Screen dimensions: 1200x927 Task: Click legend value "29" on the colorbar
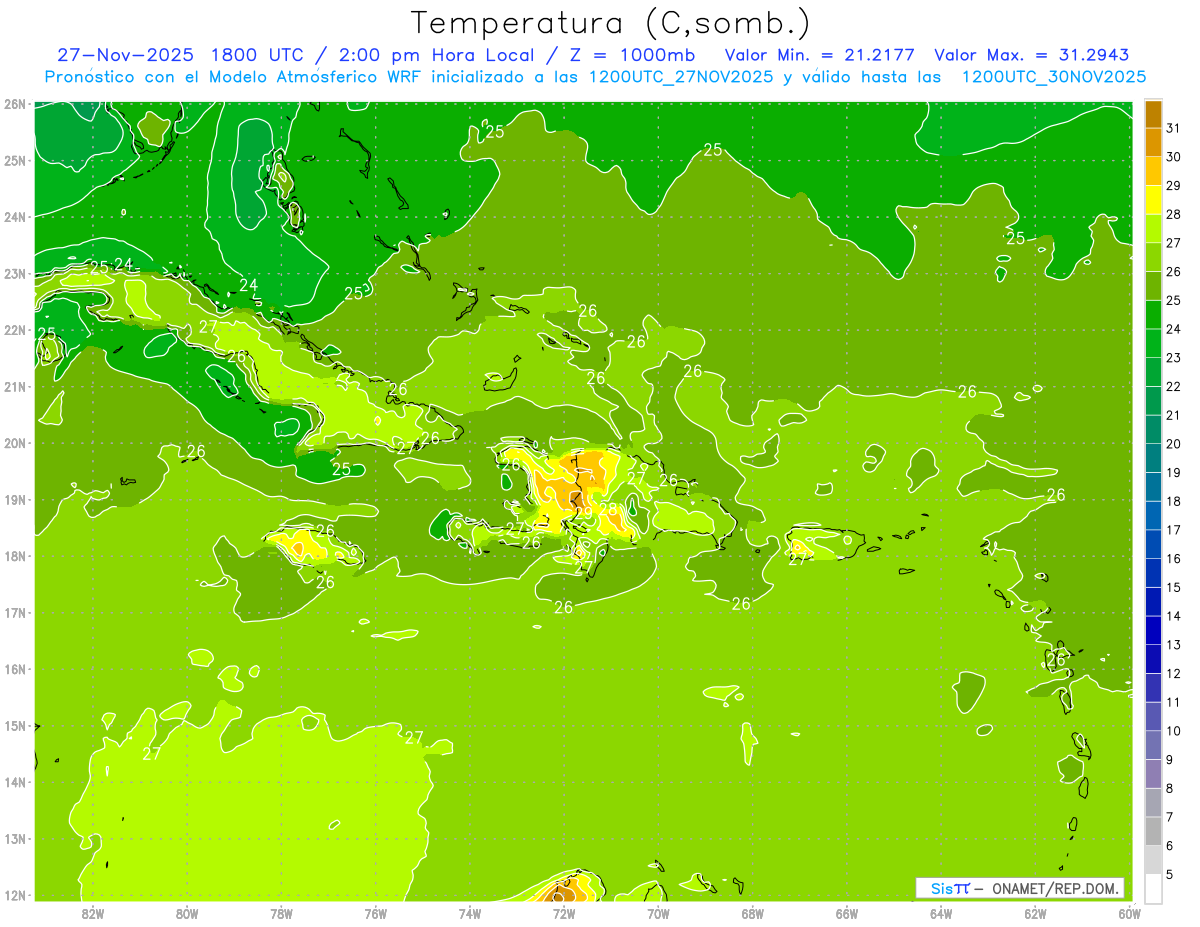(1174, 185)
